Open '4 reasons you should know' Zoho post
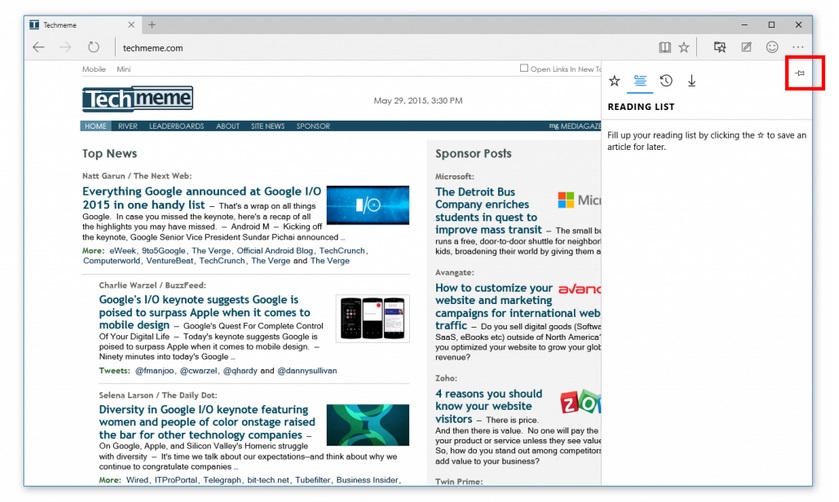Viewport: 839px width, 502px height. coord(489,406)
